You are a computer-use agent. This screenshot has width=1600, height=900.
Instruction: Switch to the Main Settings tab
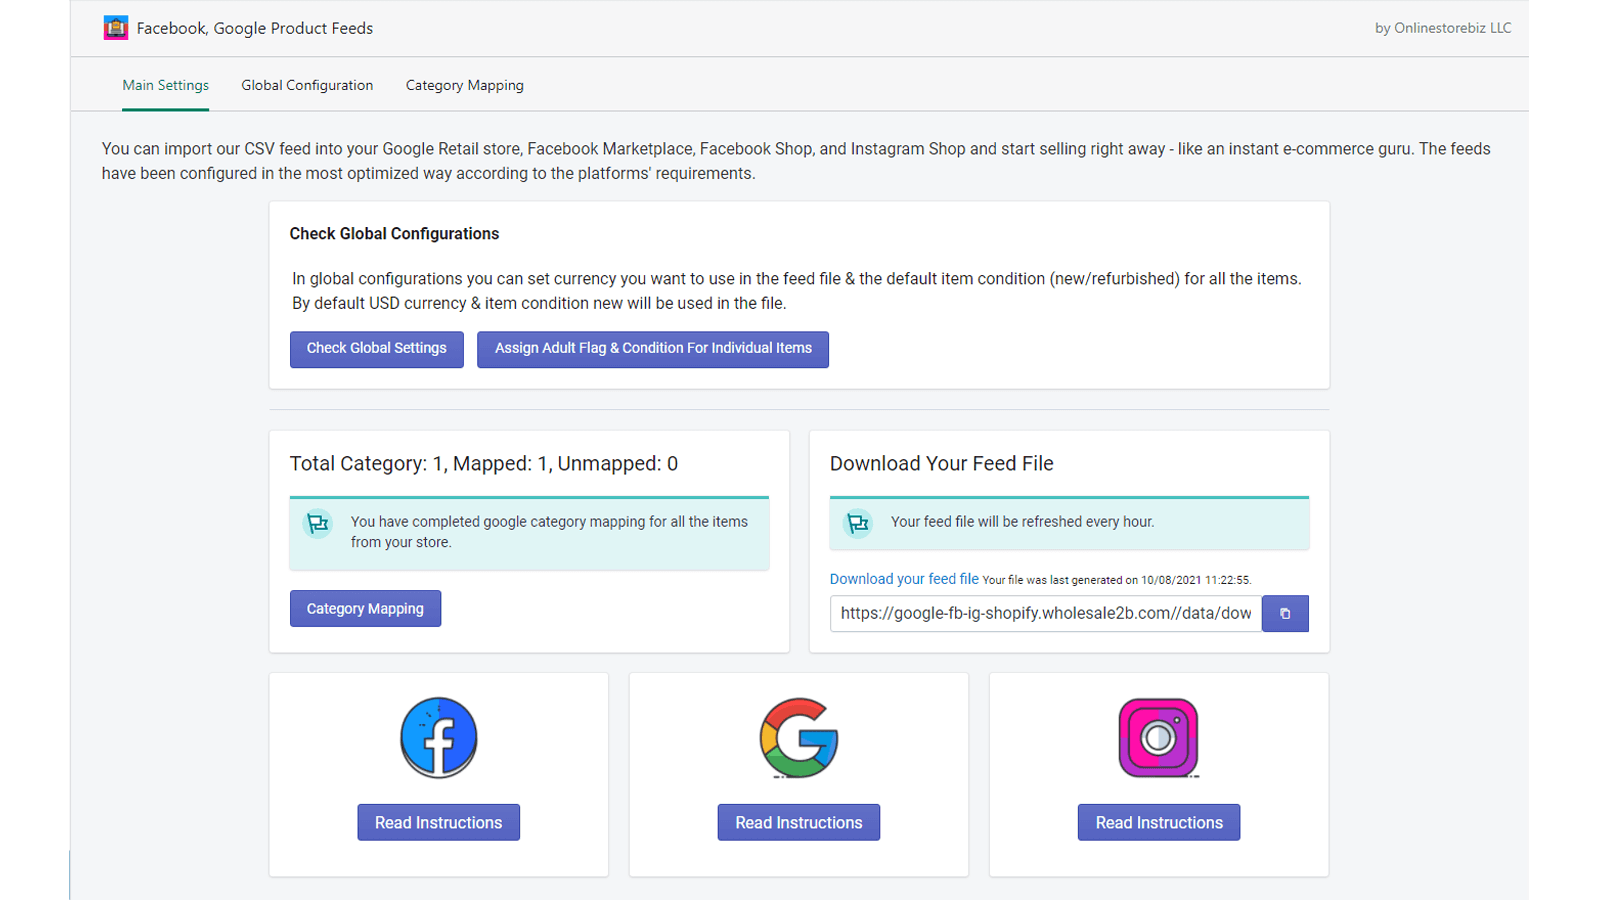click(x=166, y=85)
